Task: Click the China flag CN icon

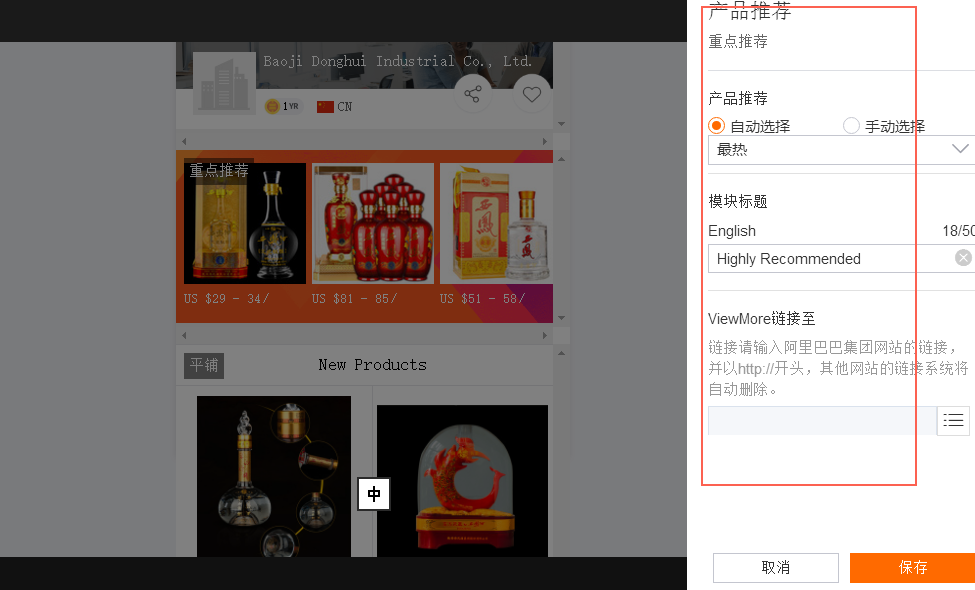Action: (335, 107)
